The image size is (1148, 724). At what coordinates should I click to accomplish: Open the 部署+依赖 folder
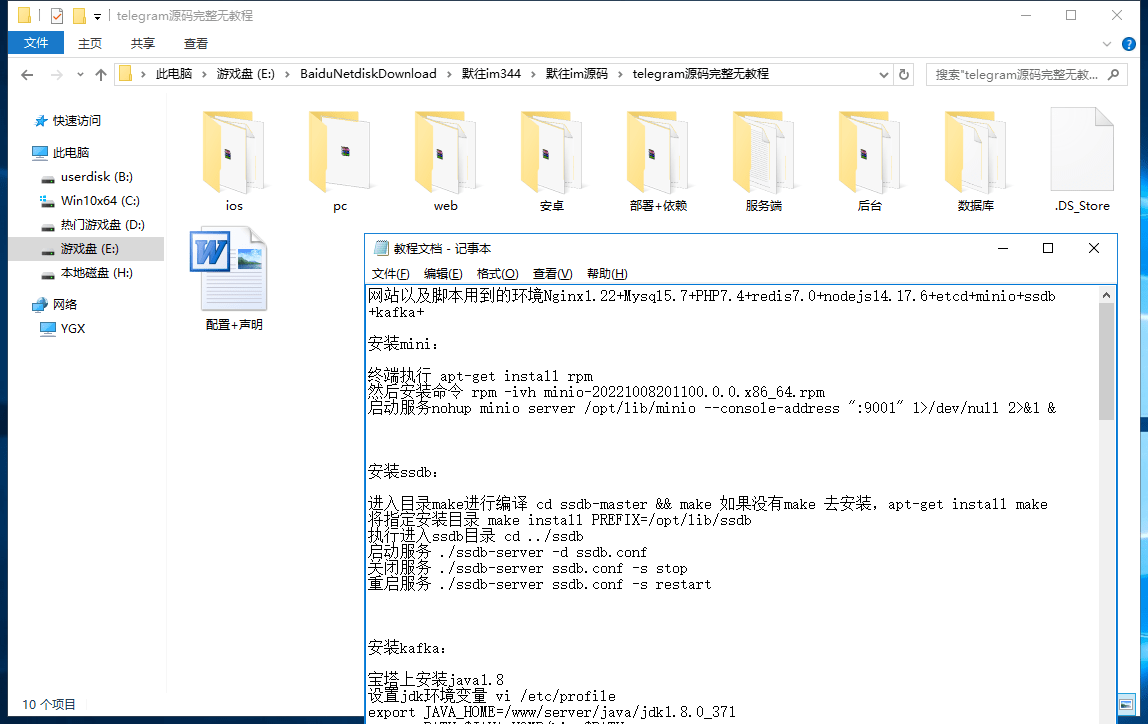(657, 161)
